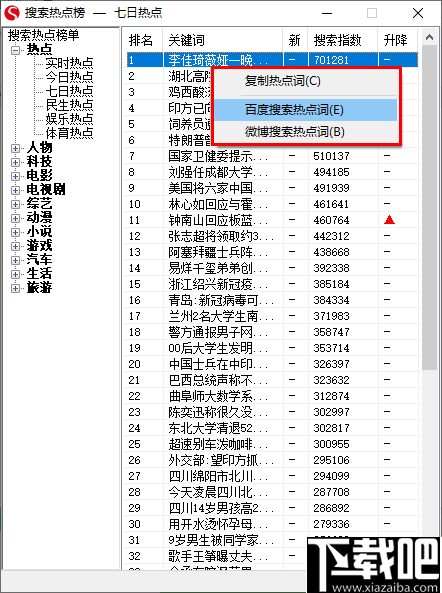Click the Sogou app logo icon
Image resolution: width=442 pixels, height=593 pixels.
[x=11, y=13]
